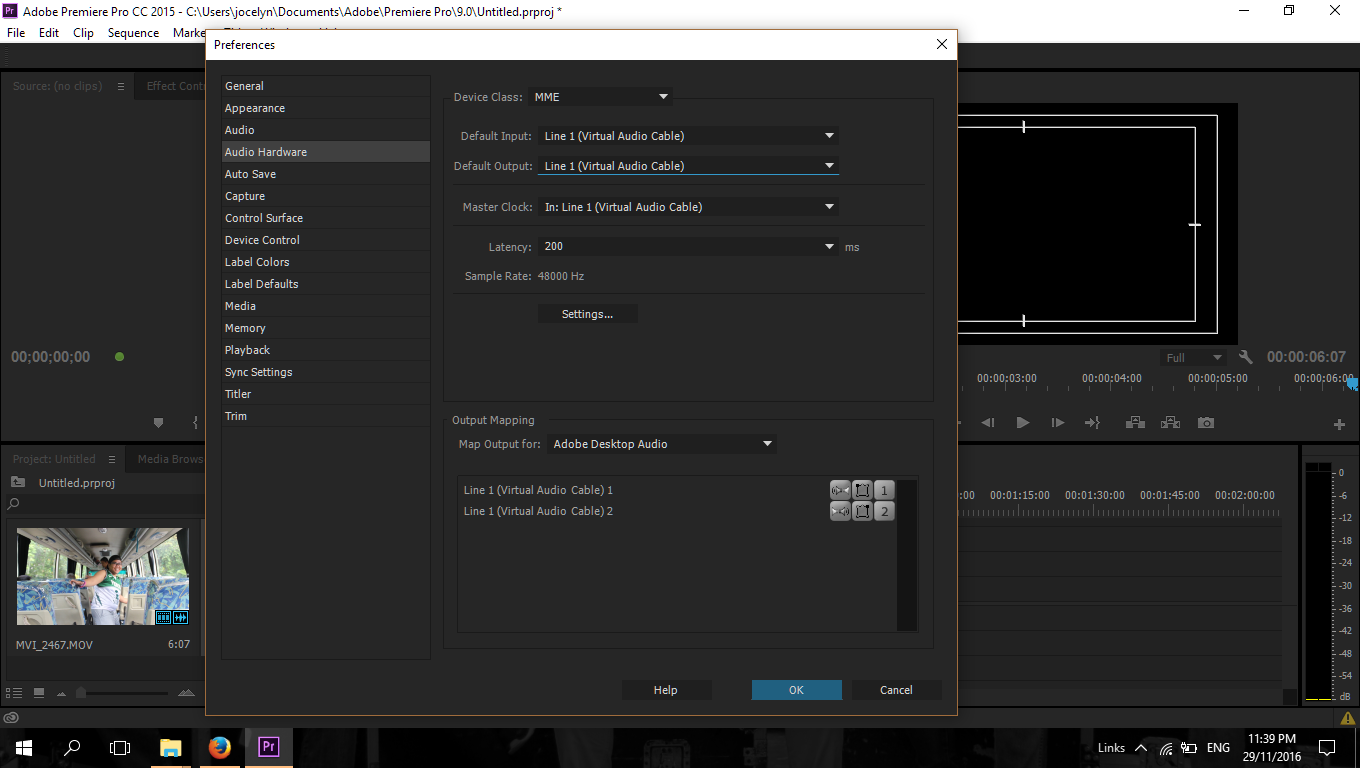The height and width of the screenshot is (768, 1360).
Task: Select Audio in the preferences list
Action: 326,130
